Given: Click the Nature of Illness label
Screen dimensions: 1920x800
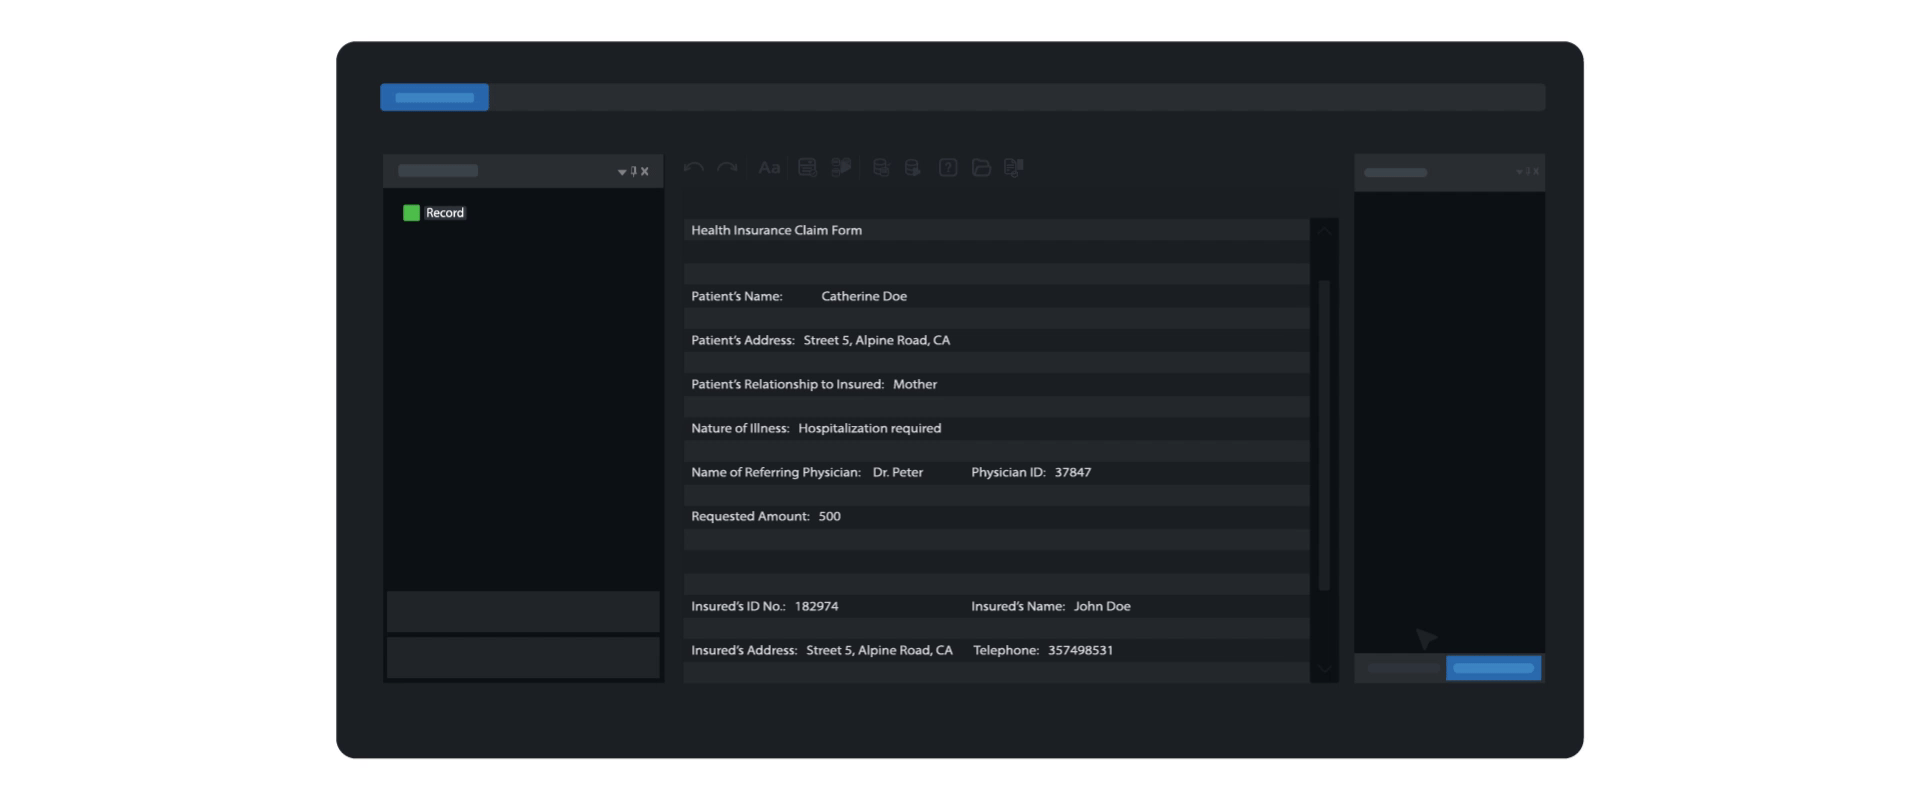Looking at the screenshot, I should [x=740, y=428].
